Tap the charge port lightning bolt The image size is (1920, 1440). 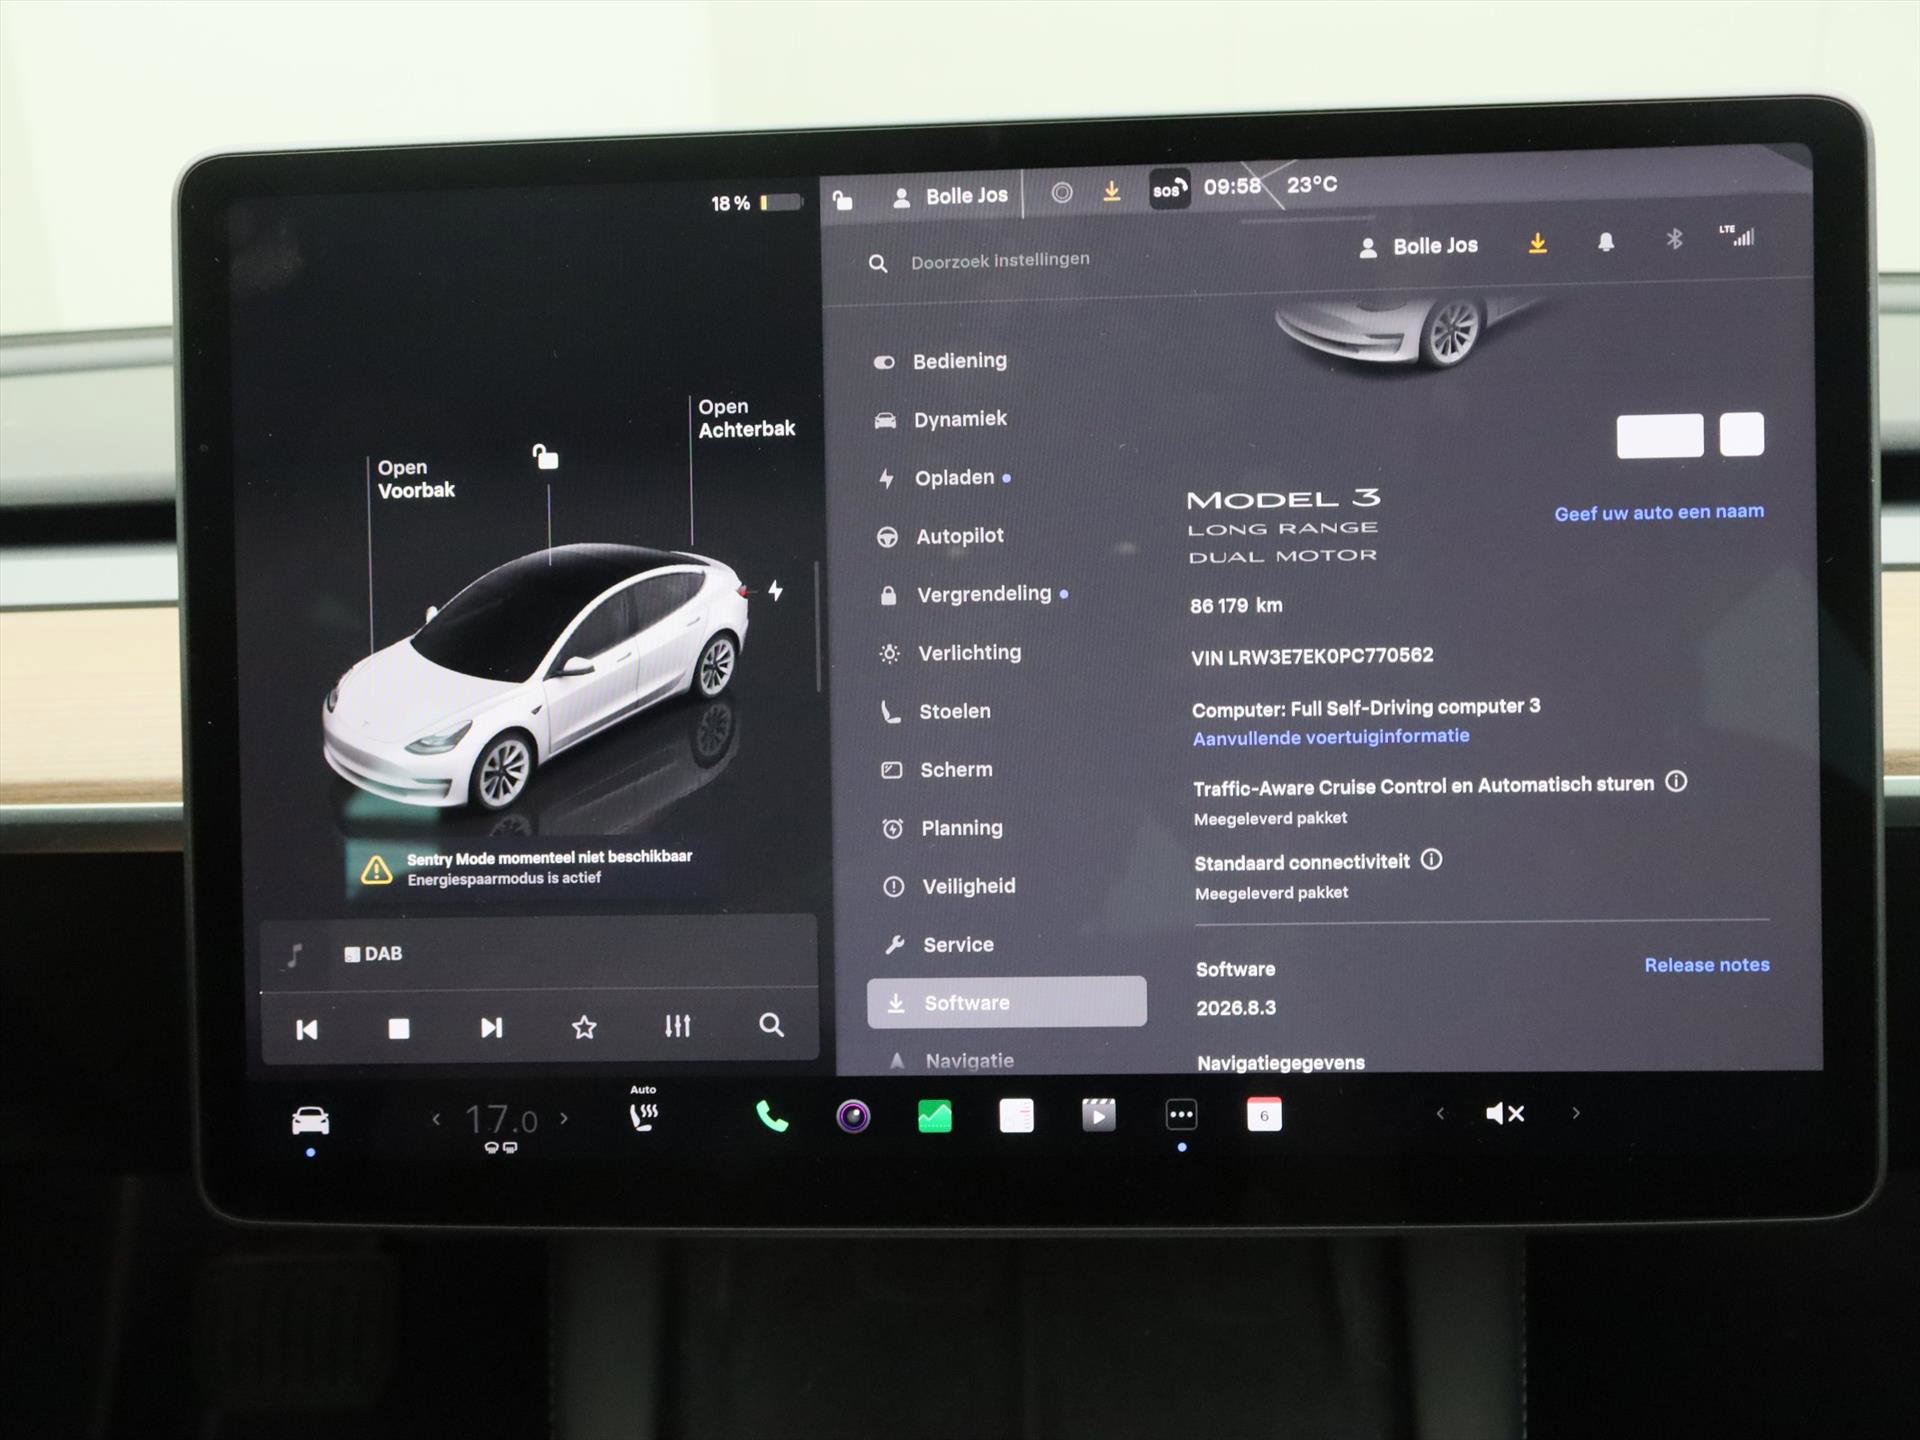(x=775, y=590)
